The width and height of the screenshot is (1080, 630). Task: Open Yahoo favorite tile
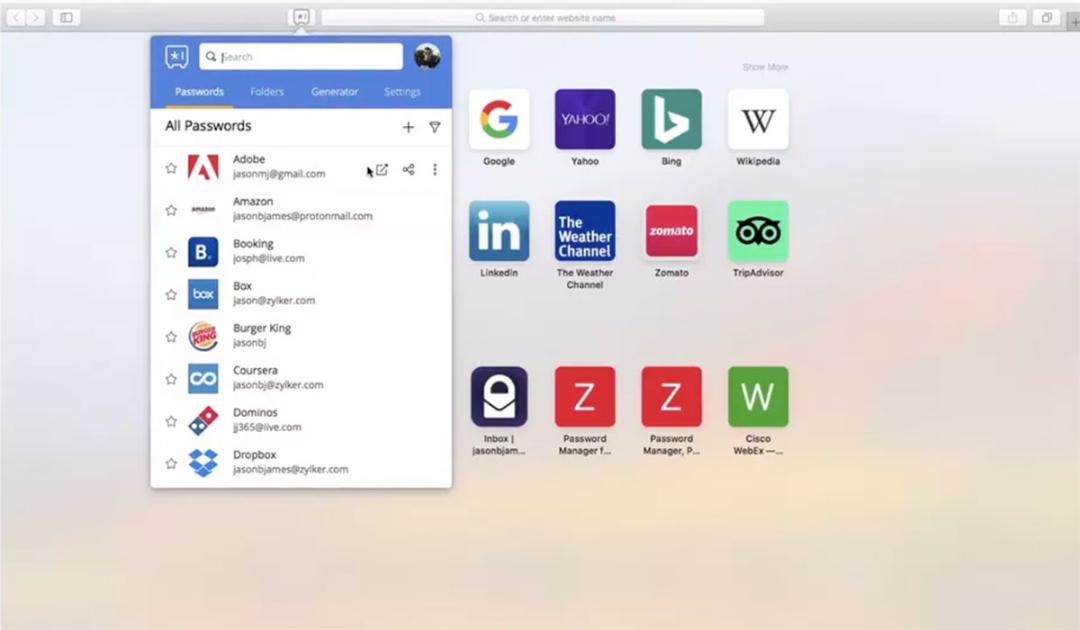tap(585, 119)
